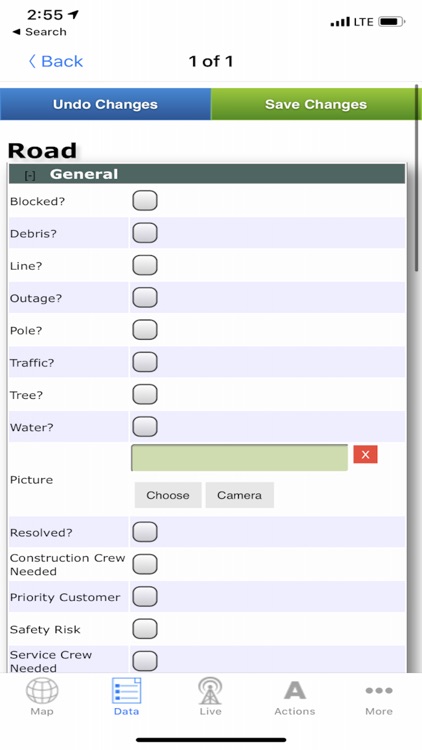Click the Undo Changes button
The image size is (422, 750).
pos(105,104)
